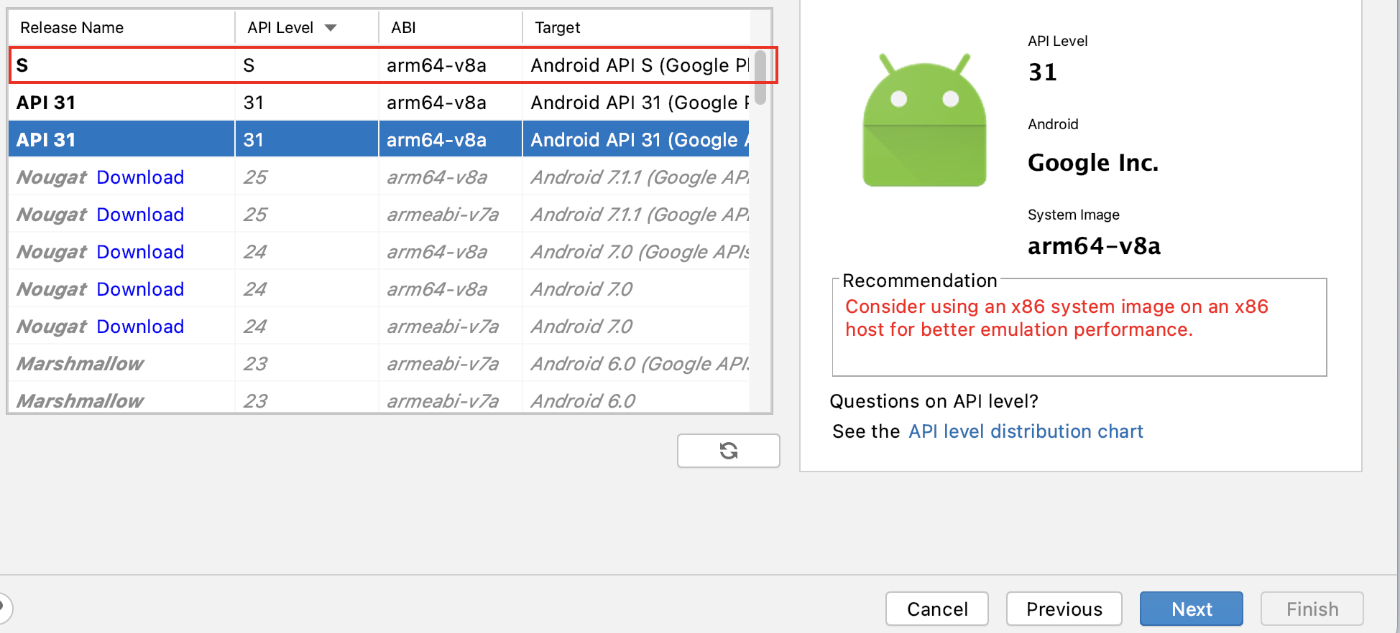Click the Google Inc. vendor text

click(x=1093, y=163)
